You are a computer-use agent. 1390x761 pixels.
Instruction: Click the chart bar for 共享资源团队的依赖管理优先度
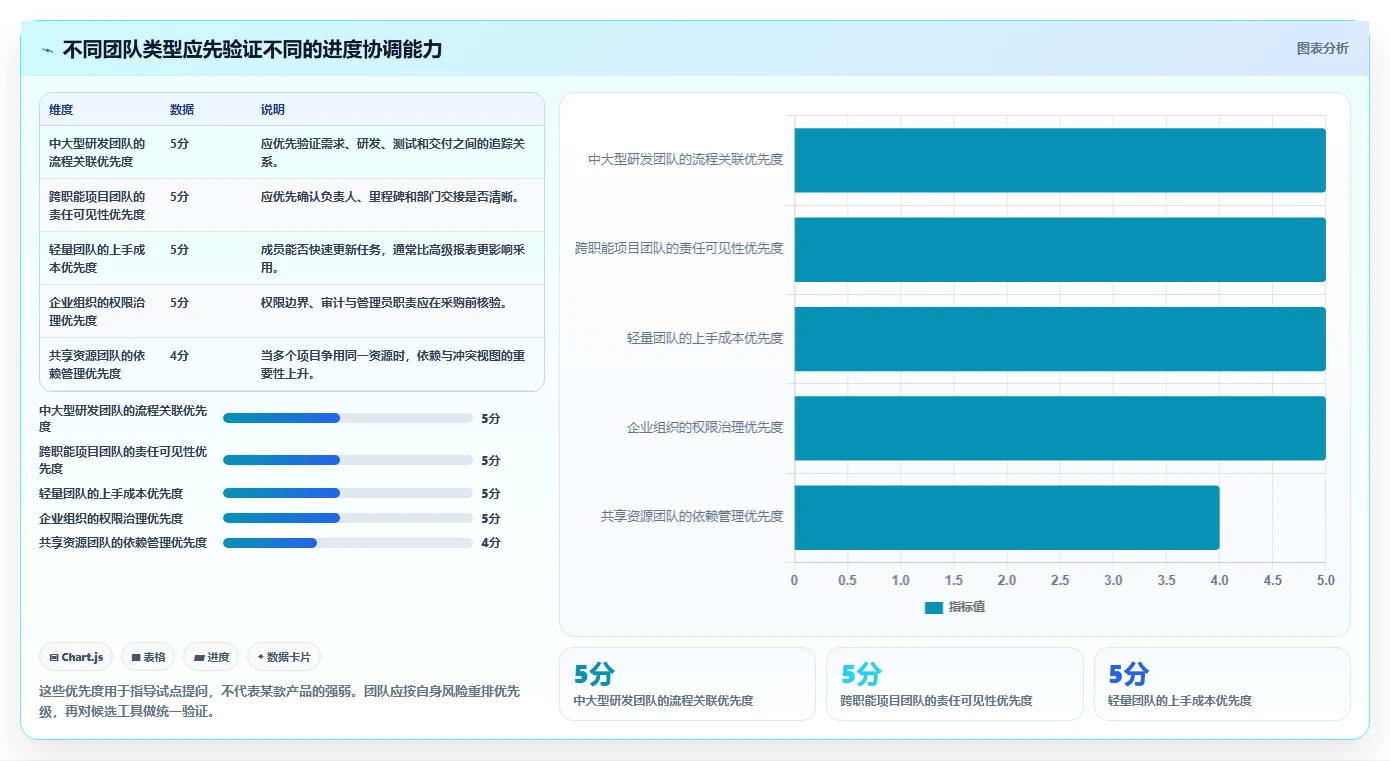(x=1007, y=517)
